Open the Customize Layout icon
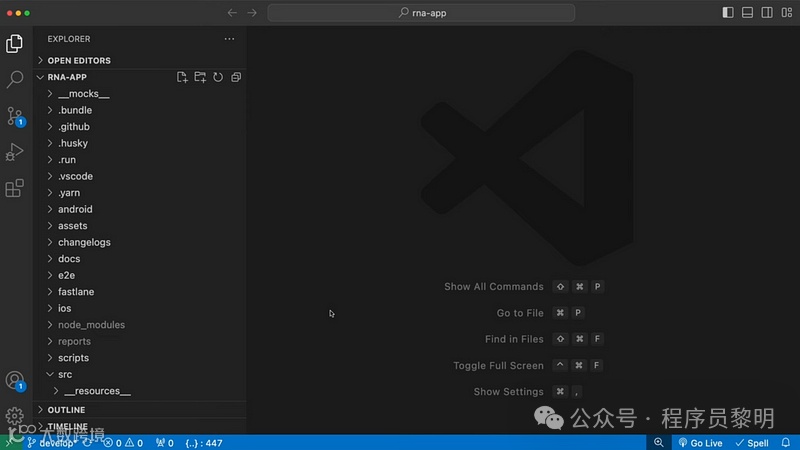Image resolution: width=800 pixels, height=450 pixels. click(x=787, y=13)
